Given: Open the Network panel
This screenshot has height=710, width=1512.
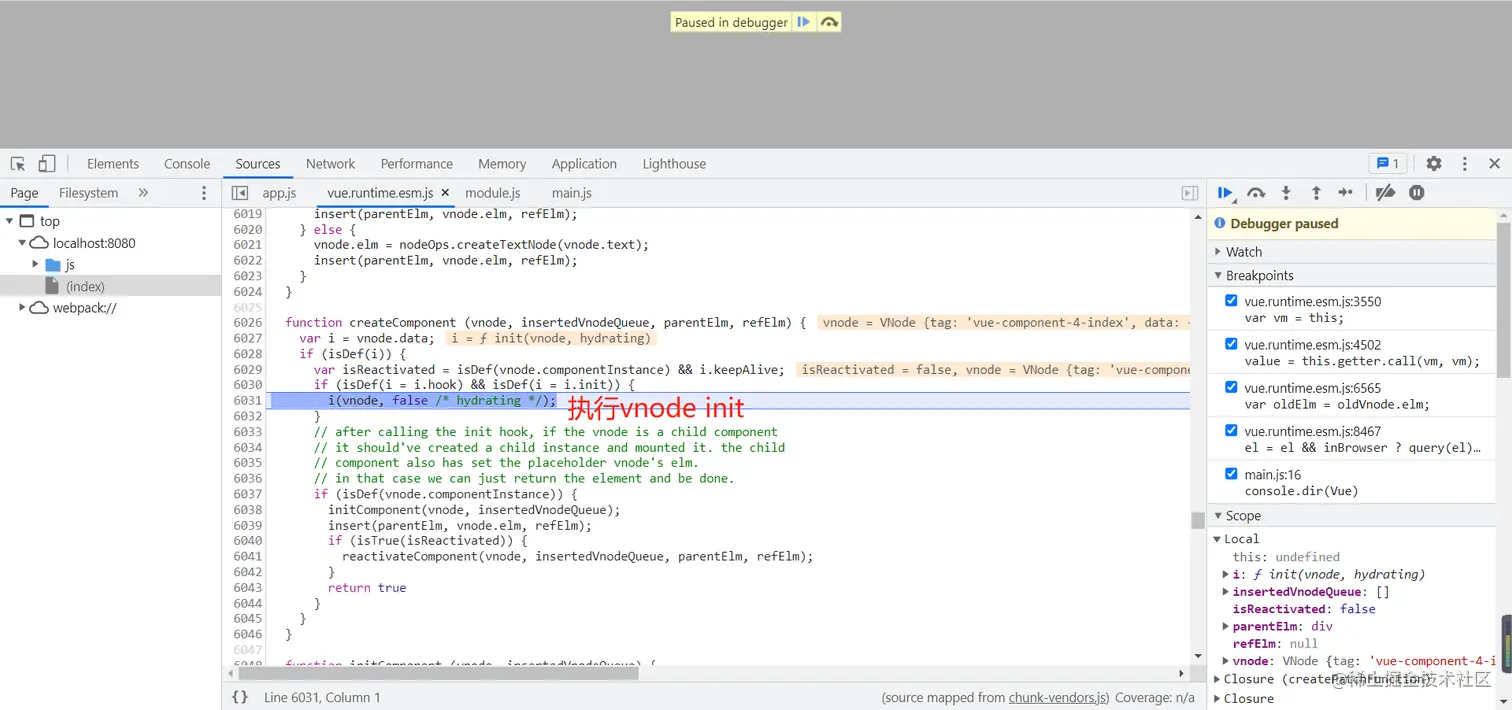Looking at the screenshot, I should point(331,164).
